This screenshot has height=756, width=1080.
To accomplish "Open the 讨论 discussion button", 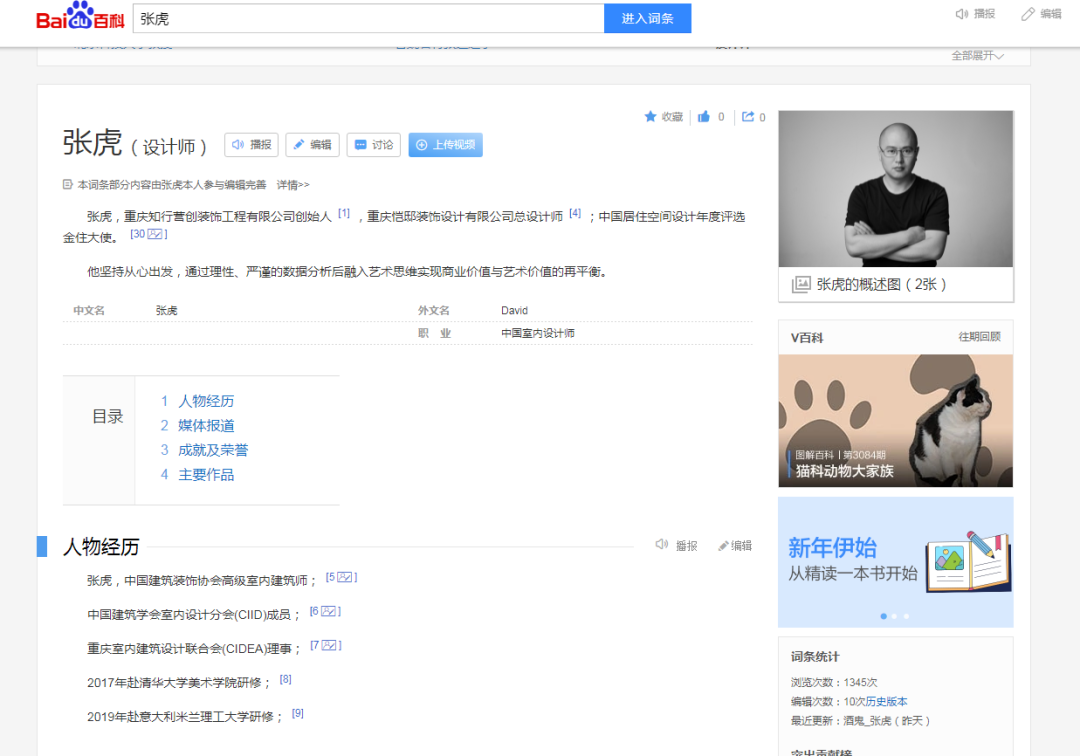I will [x=373, y=145].
